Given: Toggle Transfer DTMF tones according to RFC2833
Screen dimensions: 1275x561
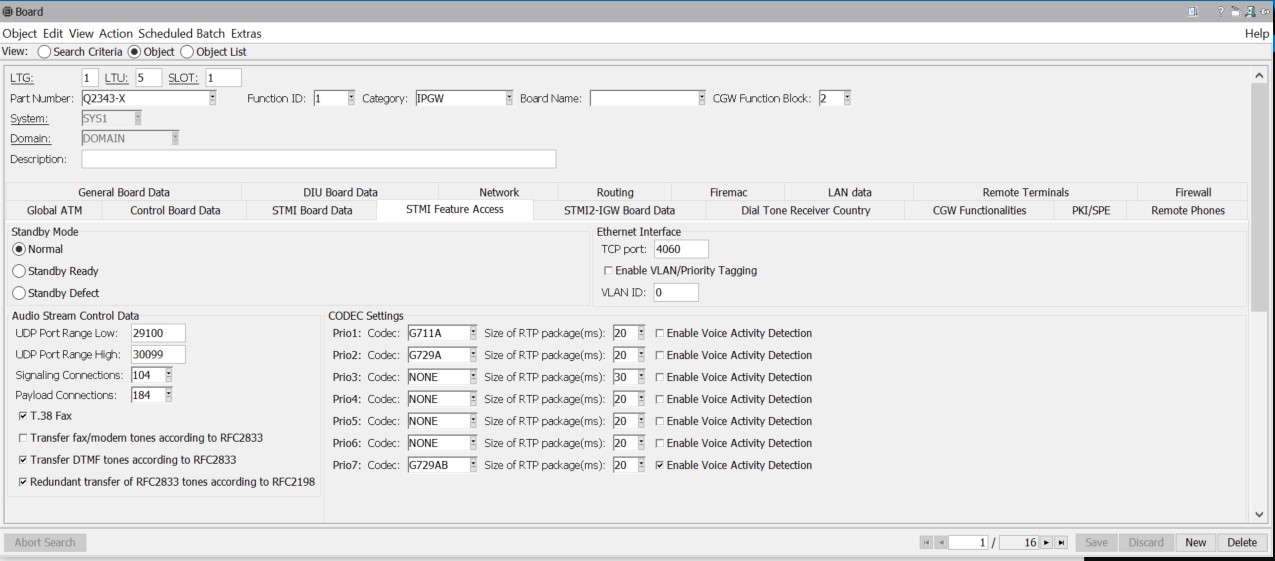Looking at the screenshot, I should point(23,460).
